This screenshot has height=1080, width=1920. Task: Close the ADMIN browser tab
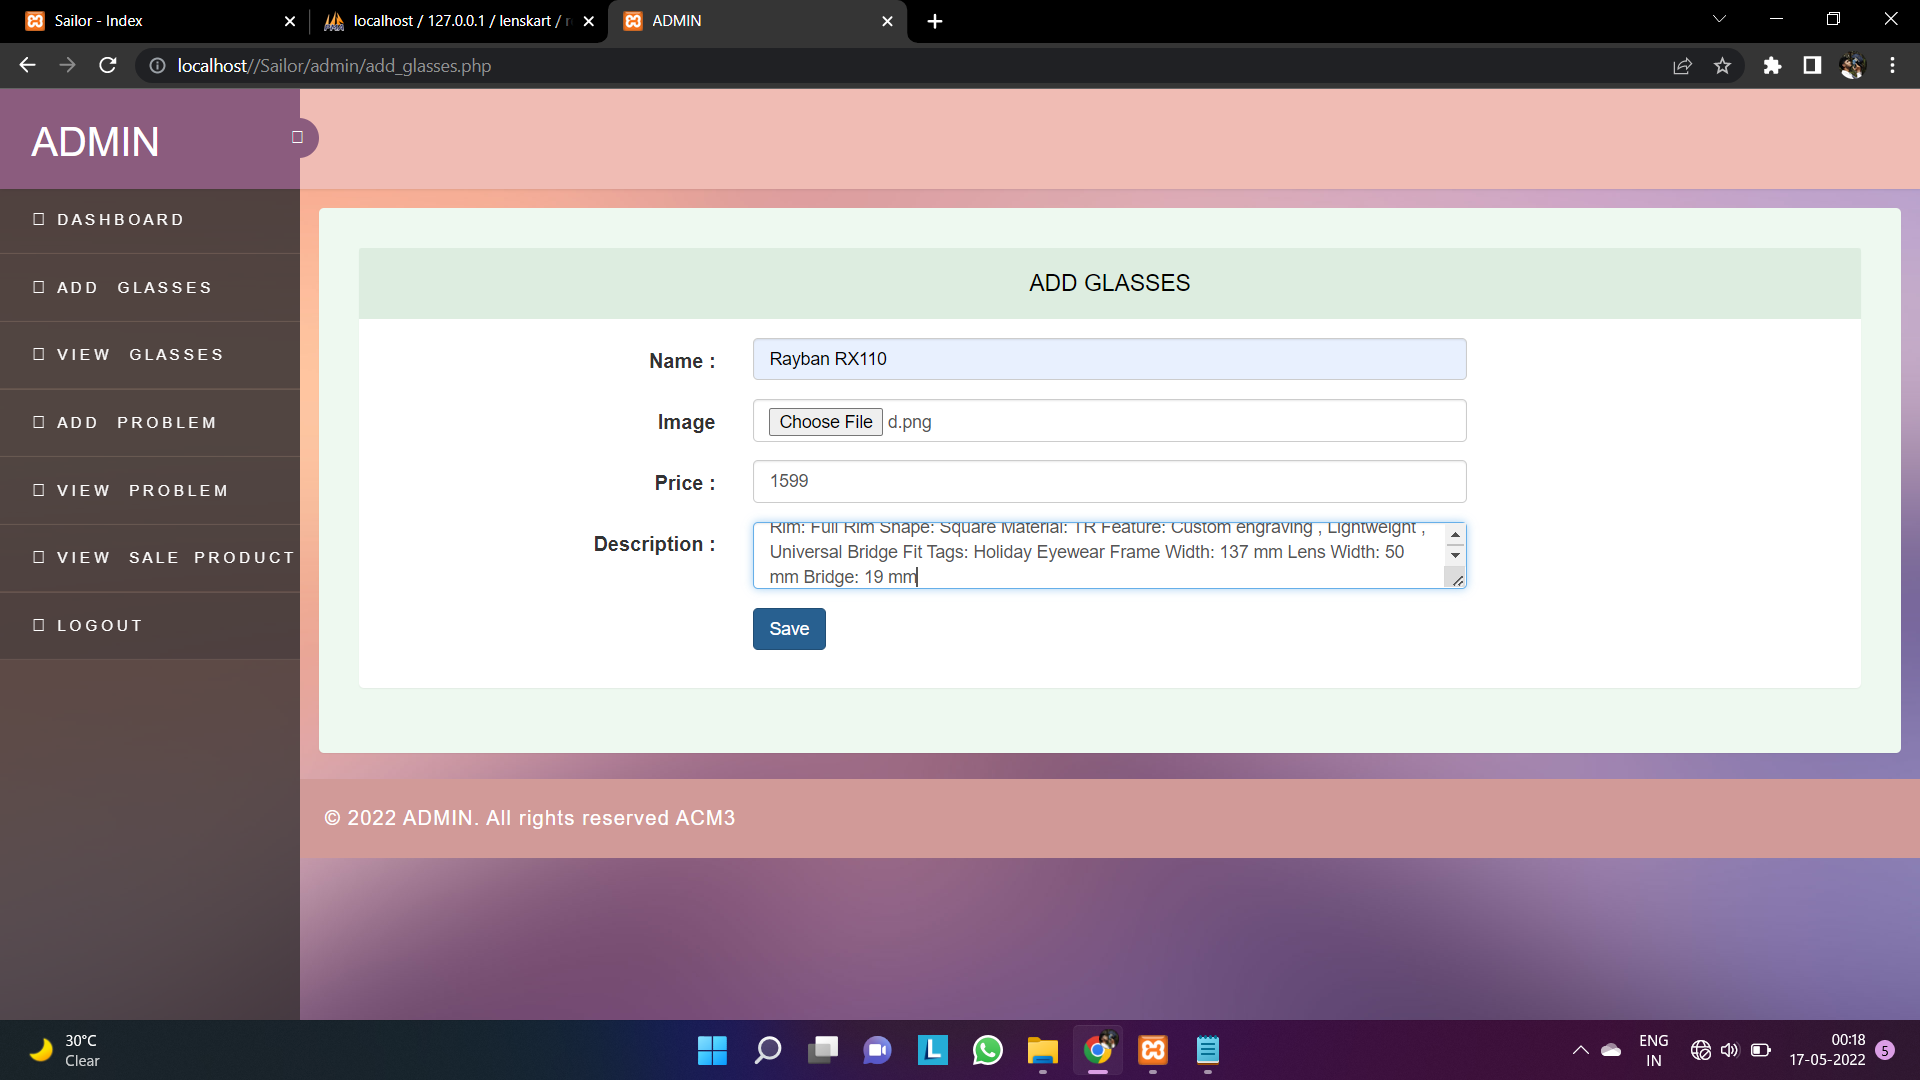coord(887,21)
